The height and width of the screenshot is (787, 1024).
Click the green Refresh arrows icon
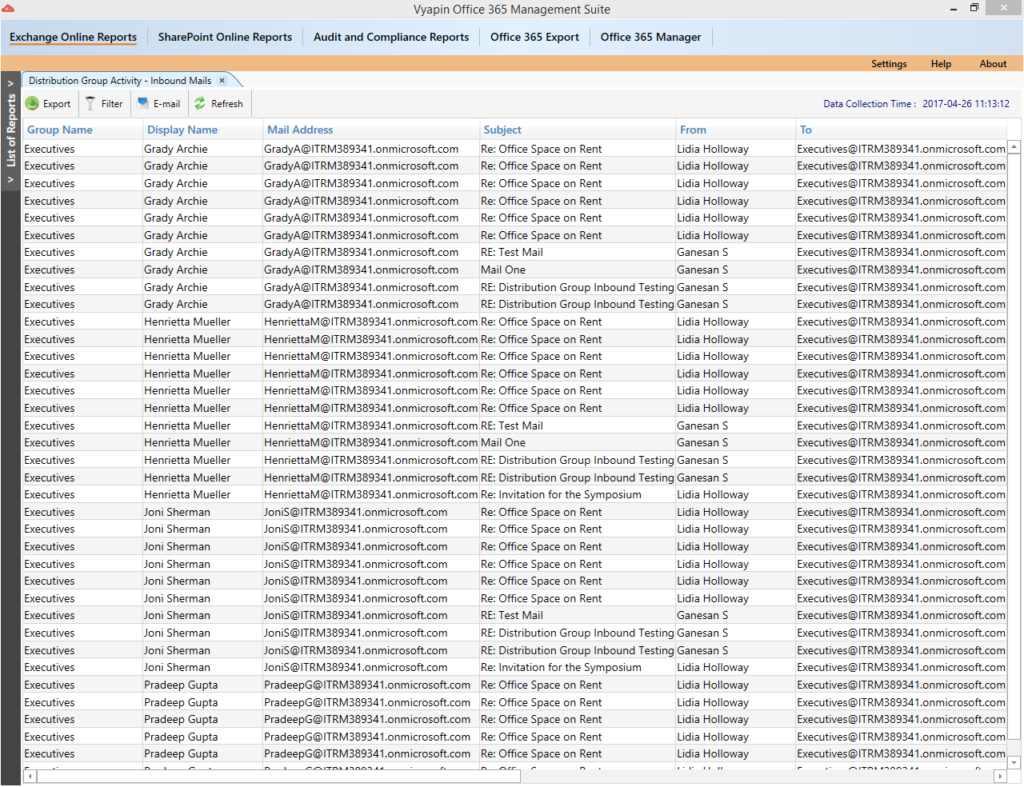(x=200, y=103)
